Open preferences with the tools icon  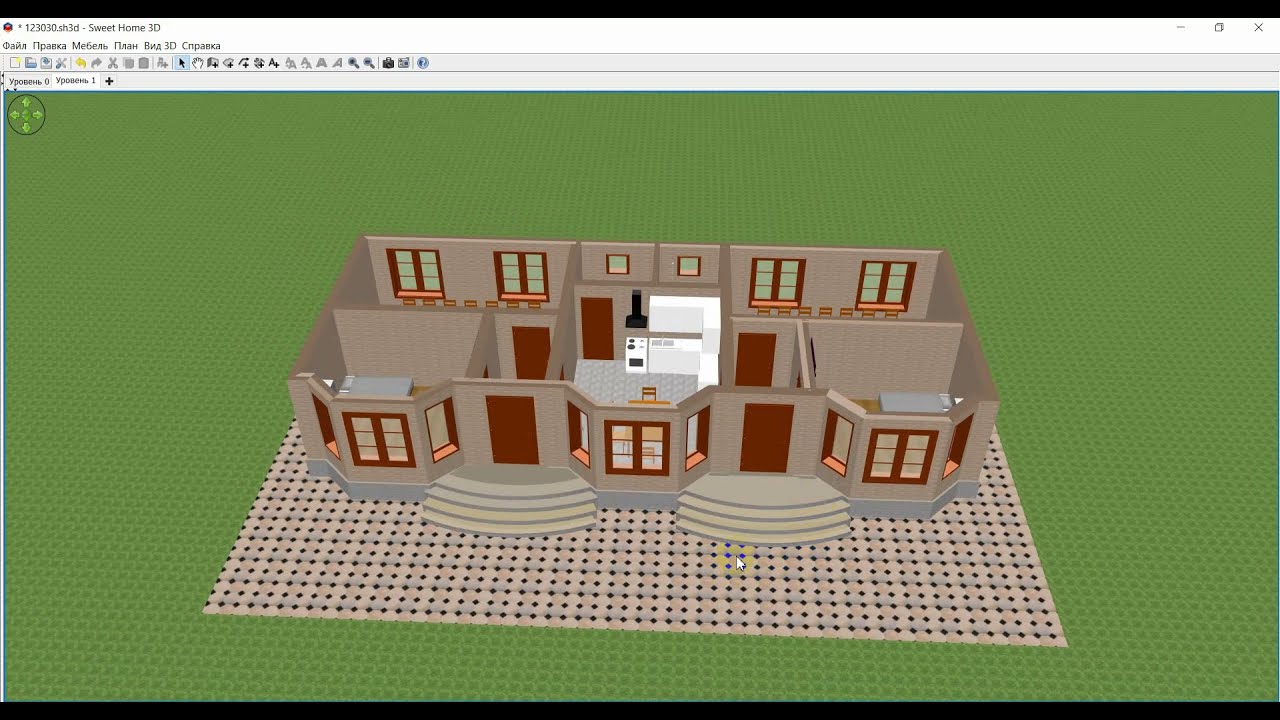(x=61, y=63)
